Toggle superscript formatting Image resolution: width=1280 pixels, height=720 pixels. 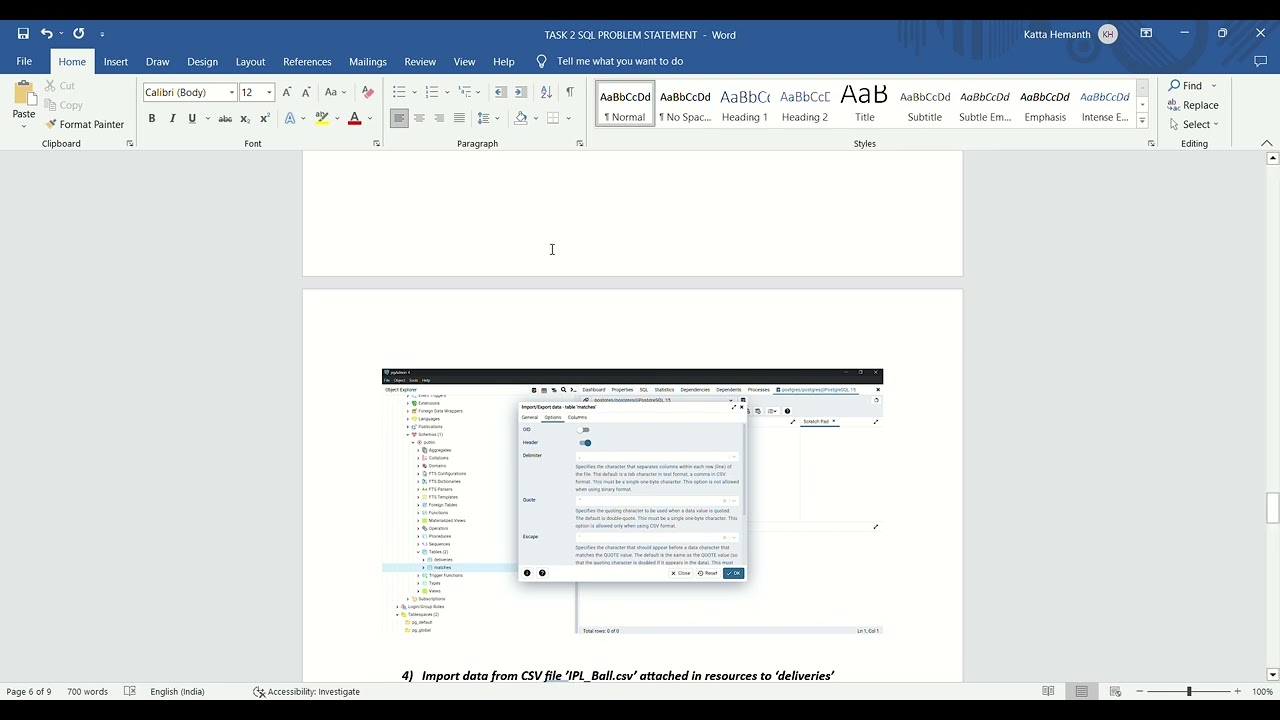point(265,118)
